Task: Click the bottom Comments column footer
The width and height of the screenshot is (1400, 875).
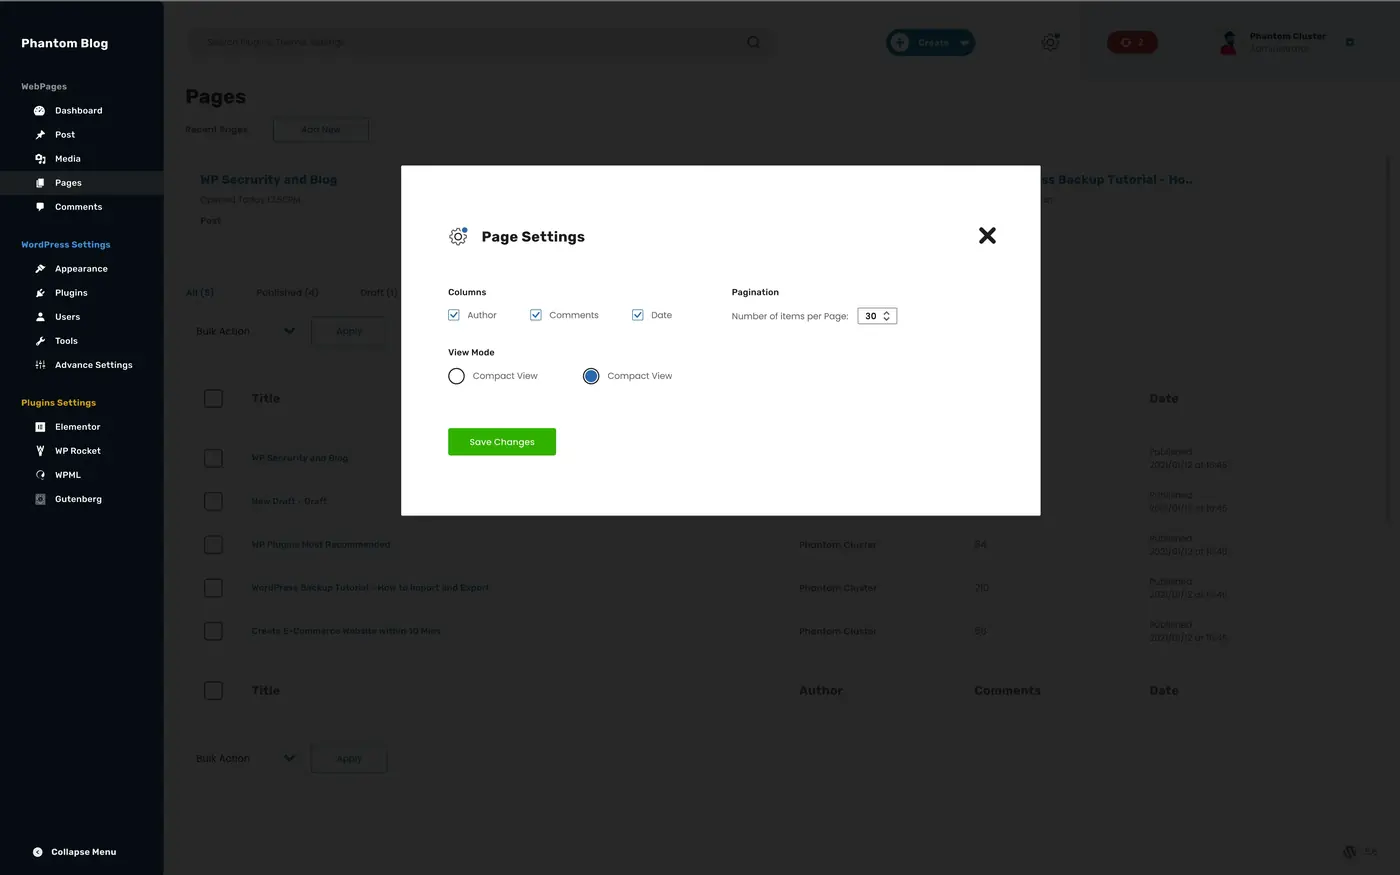Action: [x=1007, y=690]
